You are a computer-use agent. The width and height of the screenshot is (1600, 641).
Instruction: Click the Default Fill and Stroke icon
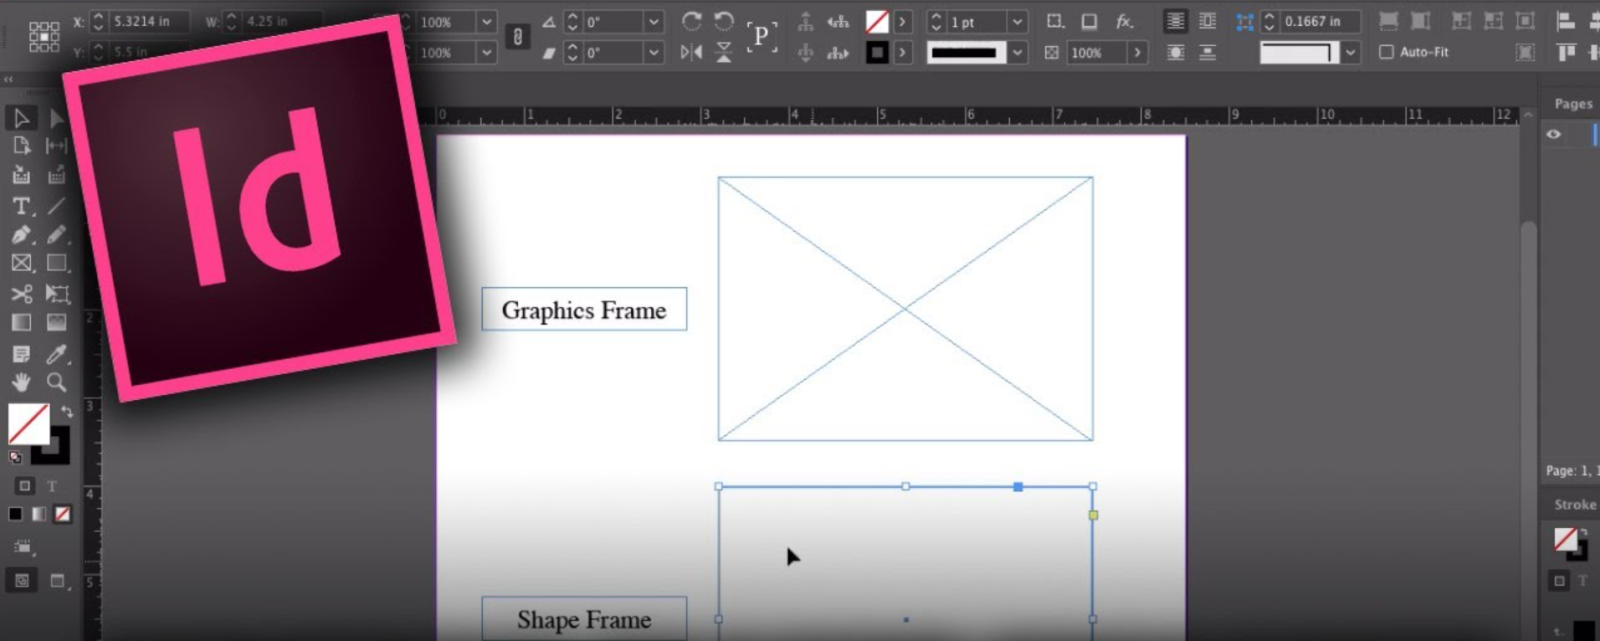tap(15, 457)
